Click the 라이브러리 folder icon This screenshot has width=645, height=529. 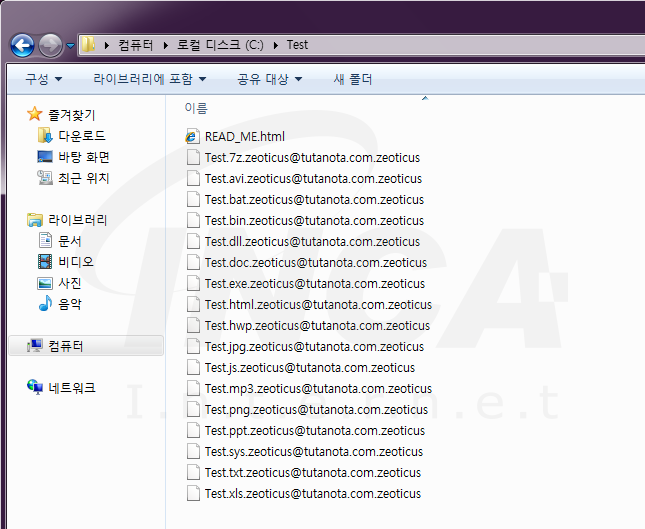click(x=35, y=220)
